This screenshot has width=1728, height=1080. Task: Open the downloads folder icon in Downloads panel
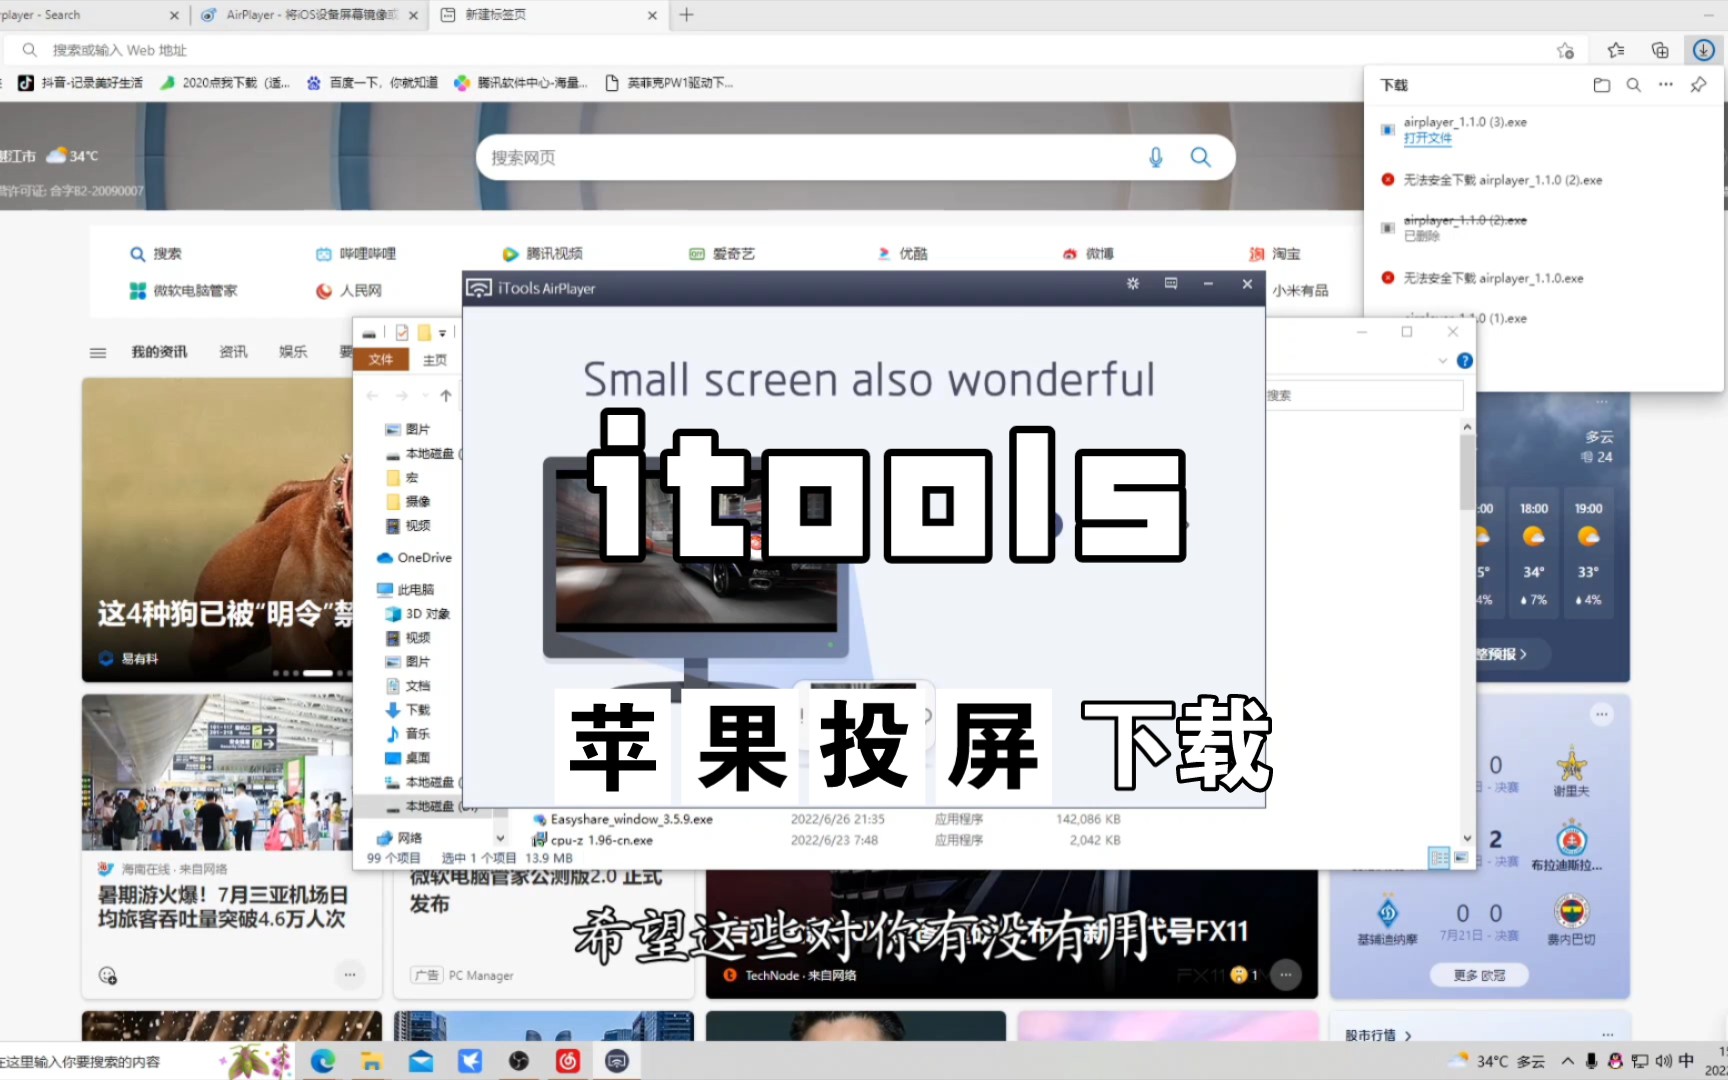(1601, 85)
